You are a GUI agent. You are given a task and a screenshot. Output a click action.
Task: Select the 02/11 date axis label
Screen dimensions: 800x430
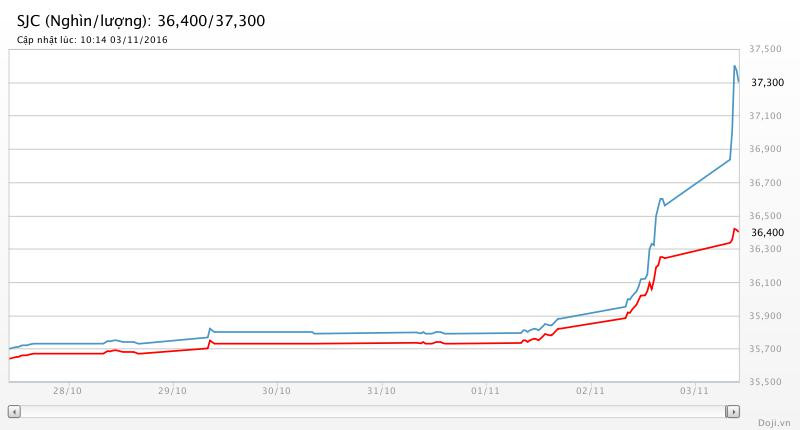coord(590,390)
